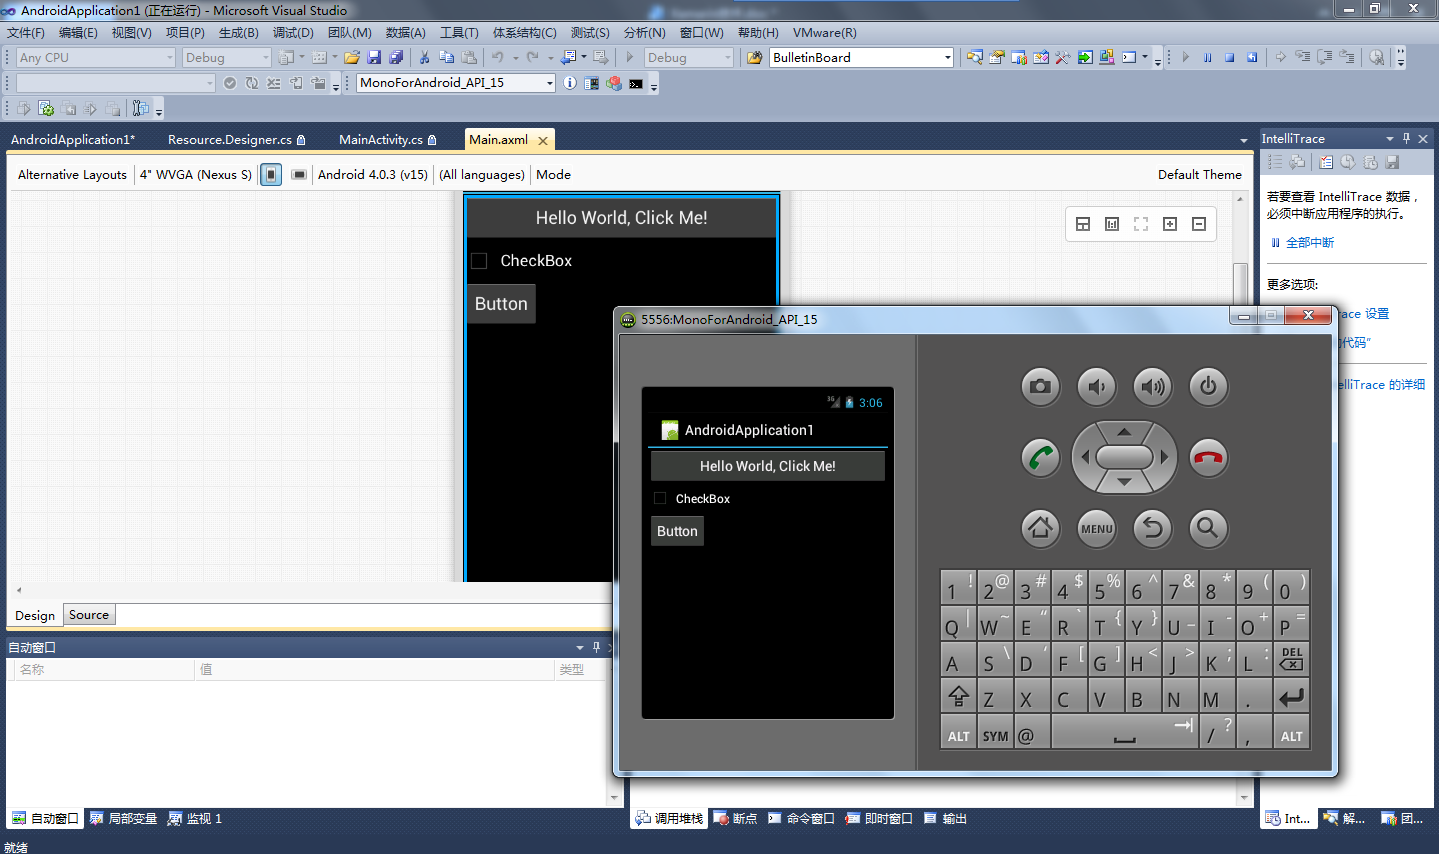The image size is (1439, 854).
Task: Switch to the Source view tab
Action: pyautogui.click(x=89, y=615)
